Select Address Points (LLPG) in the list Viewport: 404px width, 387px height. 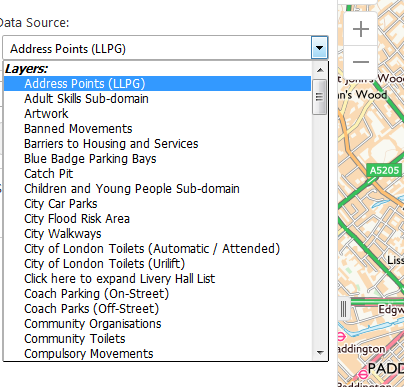157,83
